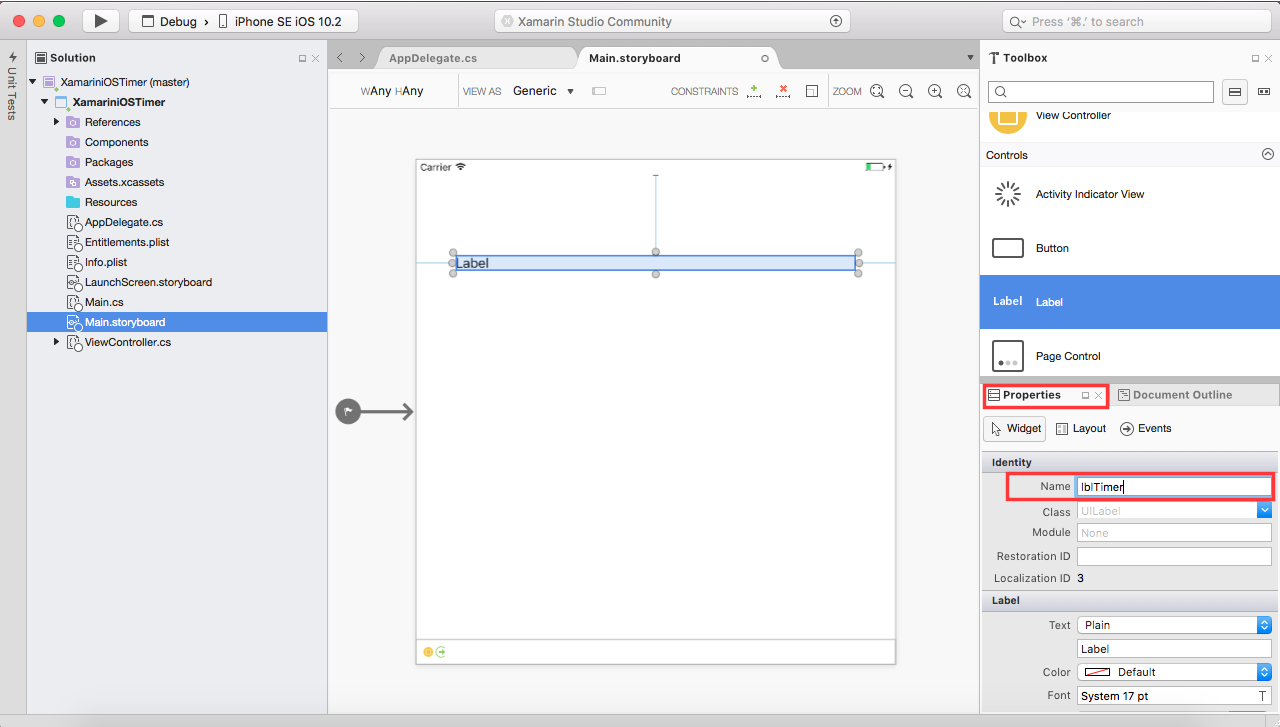Select the Events tab in Properties

point(1145,428)
